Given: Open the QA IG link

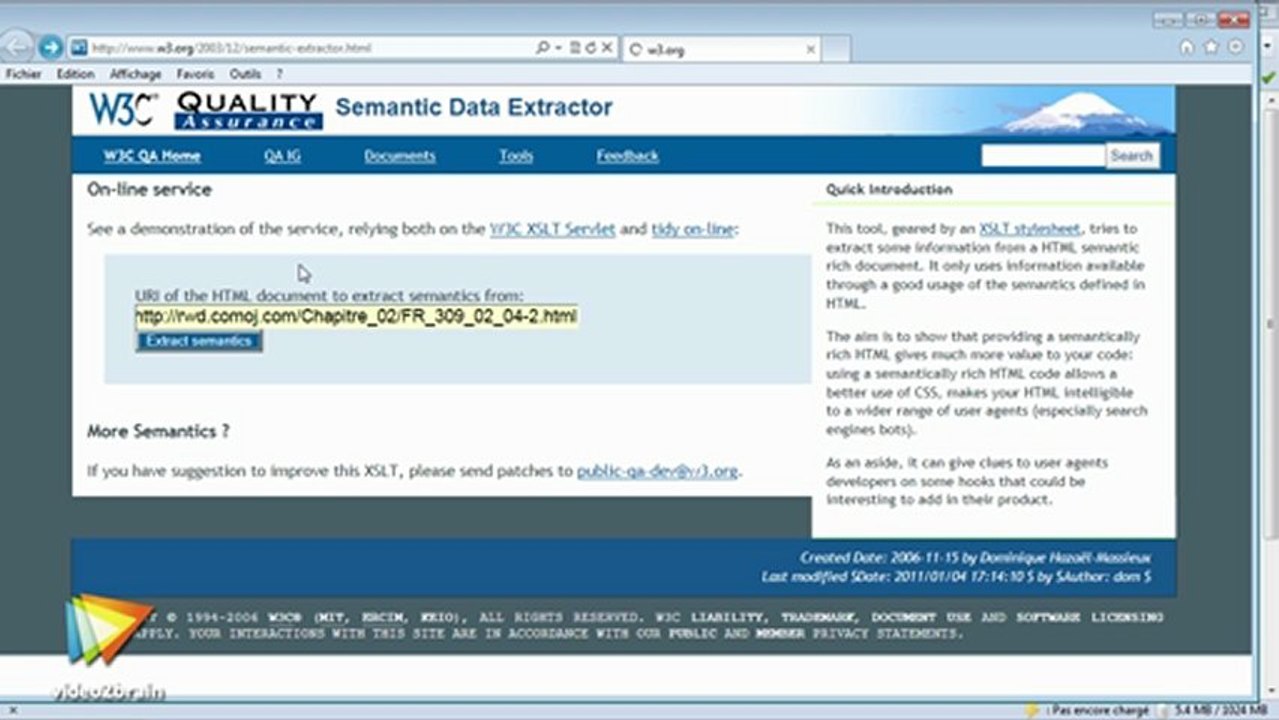Looking at the screenshot, I should [282, 156].
